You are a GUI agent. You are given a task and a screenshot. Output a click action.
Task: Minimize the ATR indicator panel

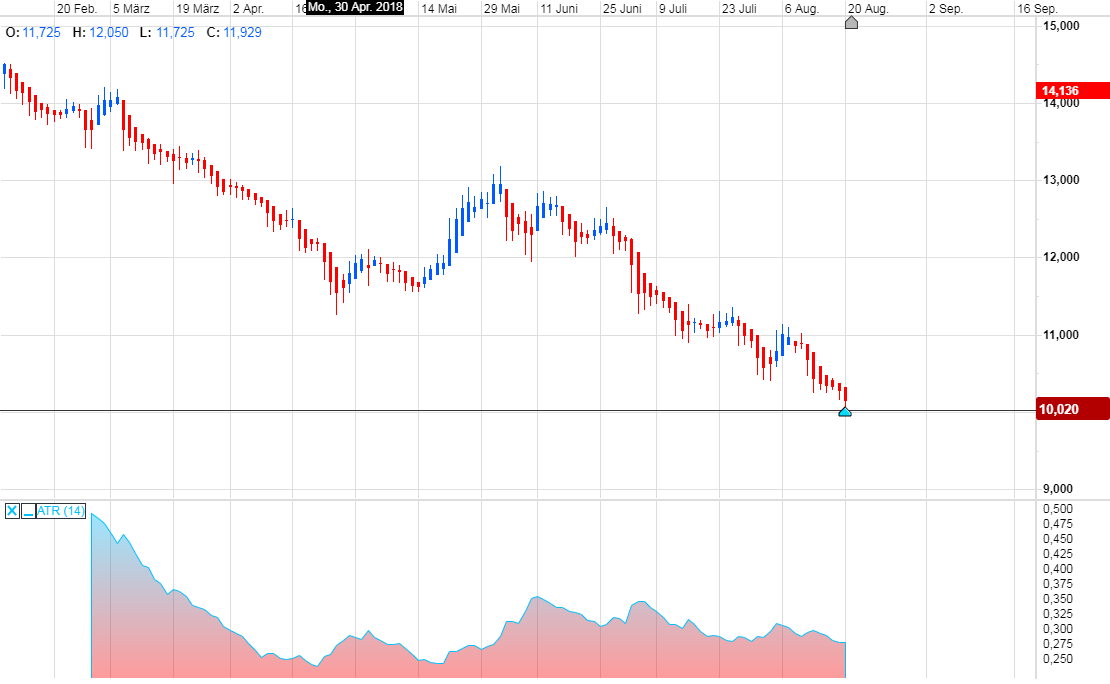pyautogui.click(x=28, y=511)
